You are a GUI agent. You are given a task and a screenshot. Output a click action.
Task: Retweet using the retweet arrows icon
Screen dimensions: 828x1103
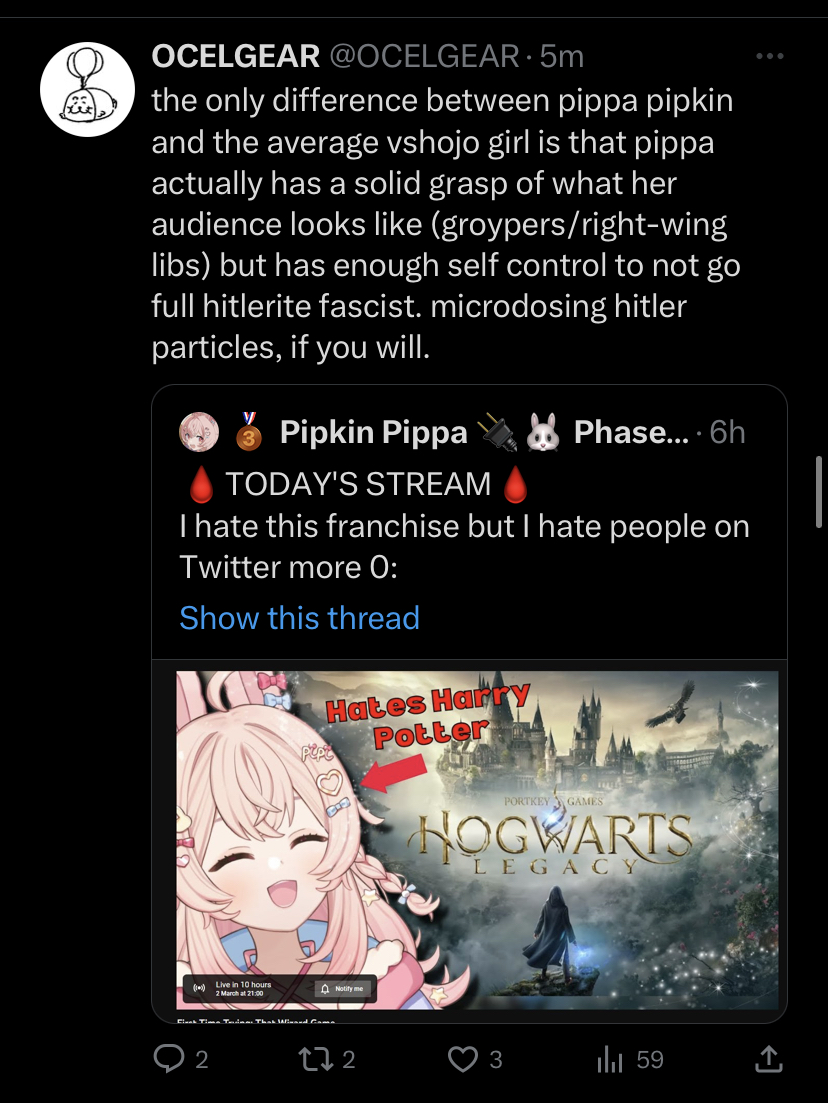coord(316,1059)
